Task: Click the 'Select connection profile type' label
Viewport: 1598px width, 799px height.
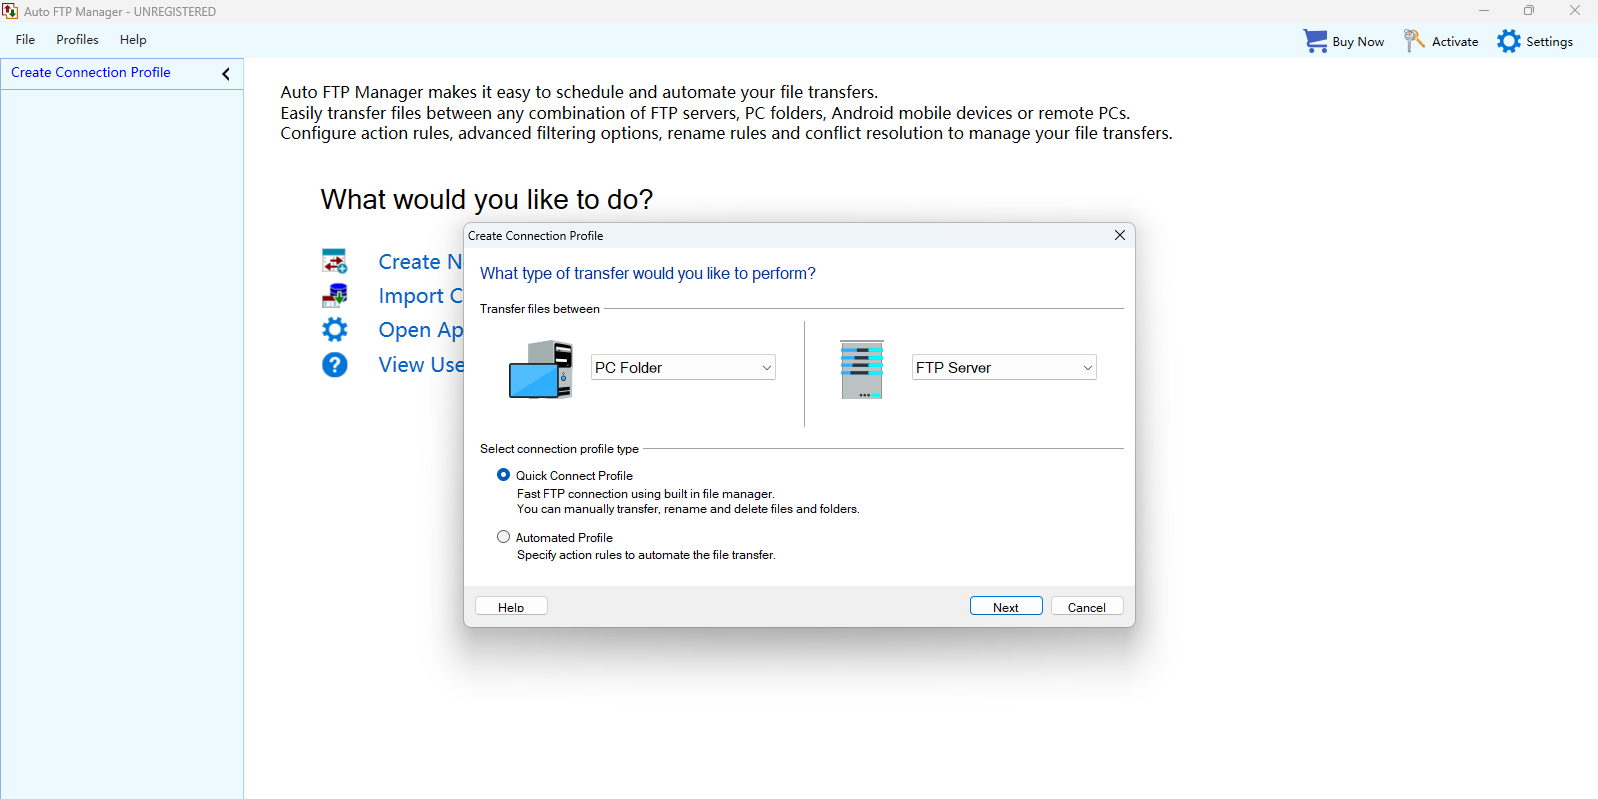Action: coord(559,449)
